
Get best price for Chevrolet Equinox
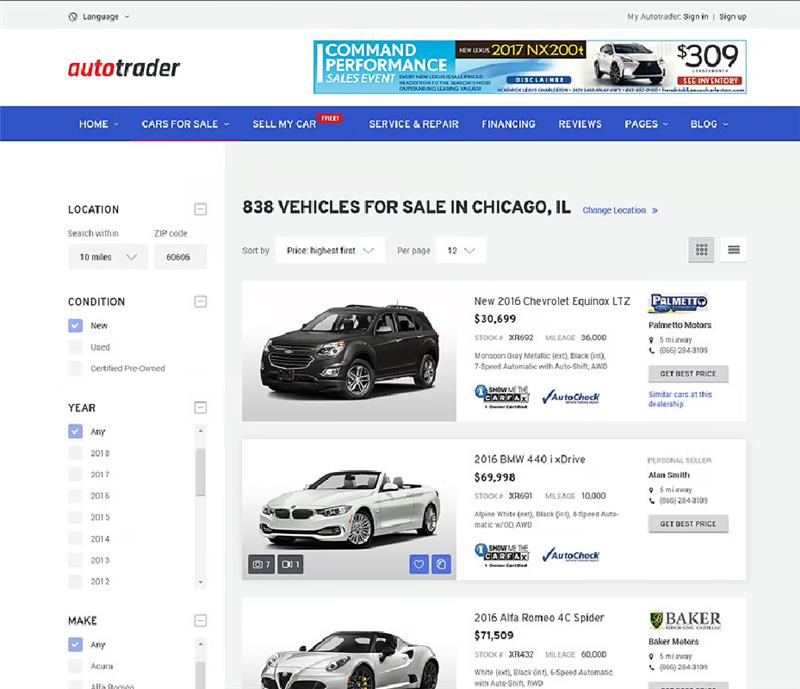(x=688, y=374)
